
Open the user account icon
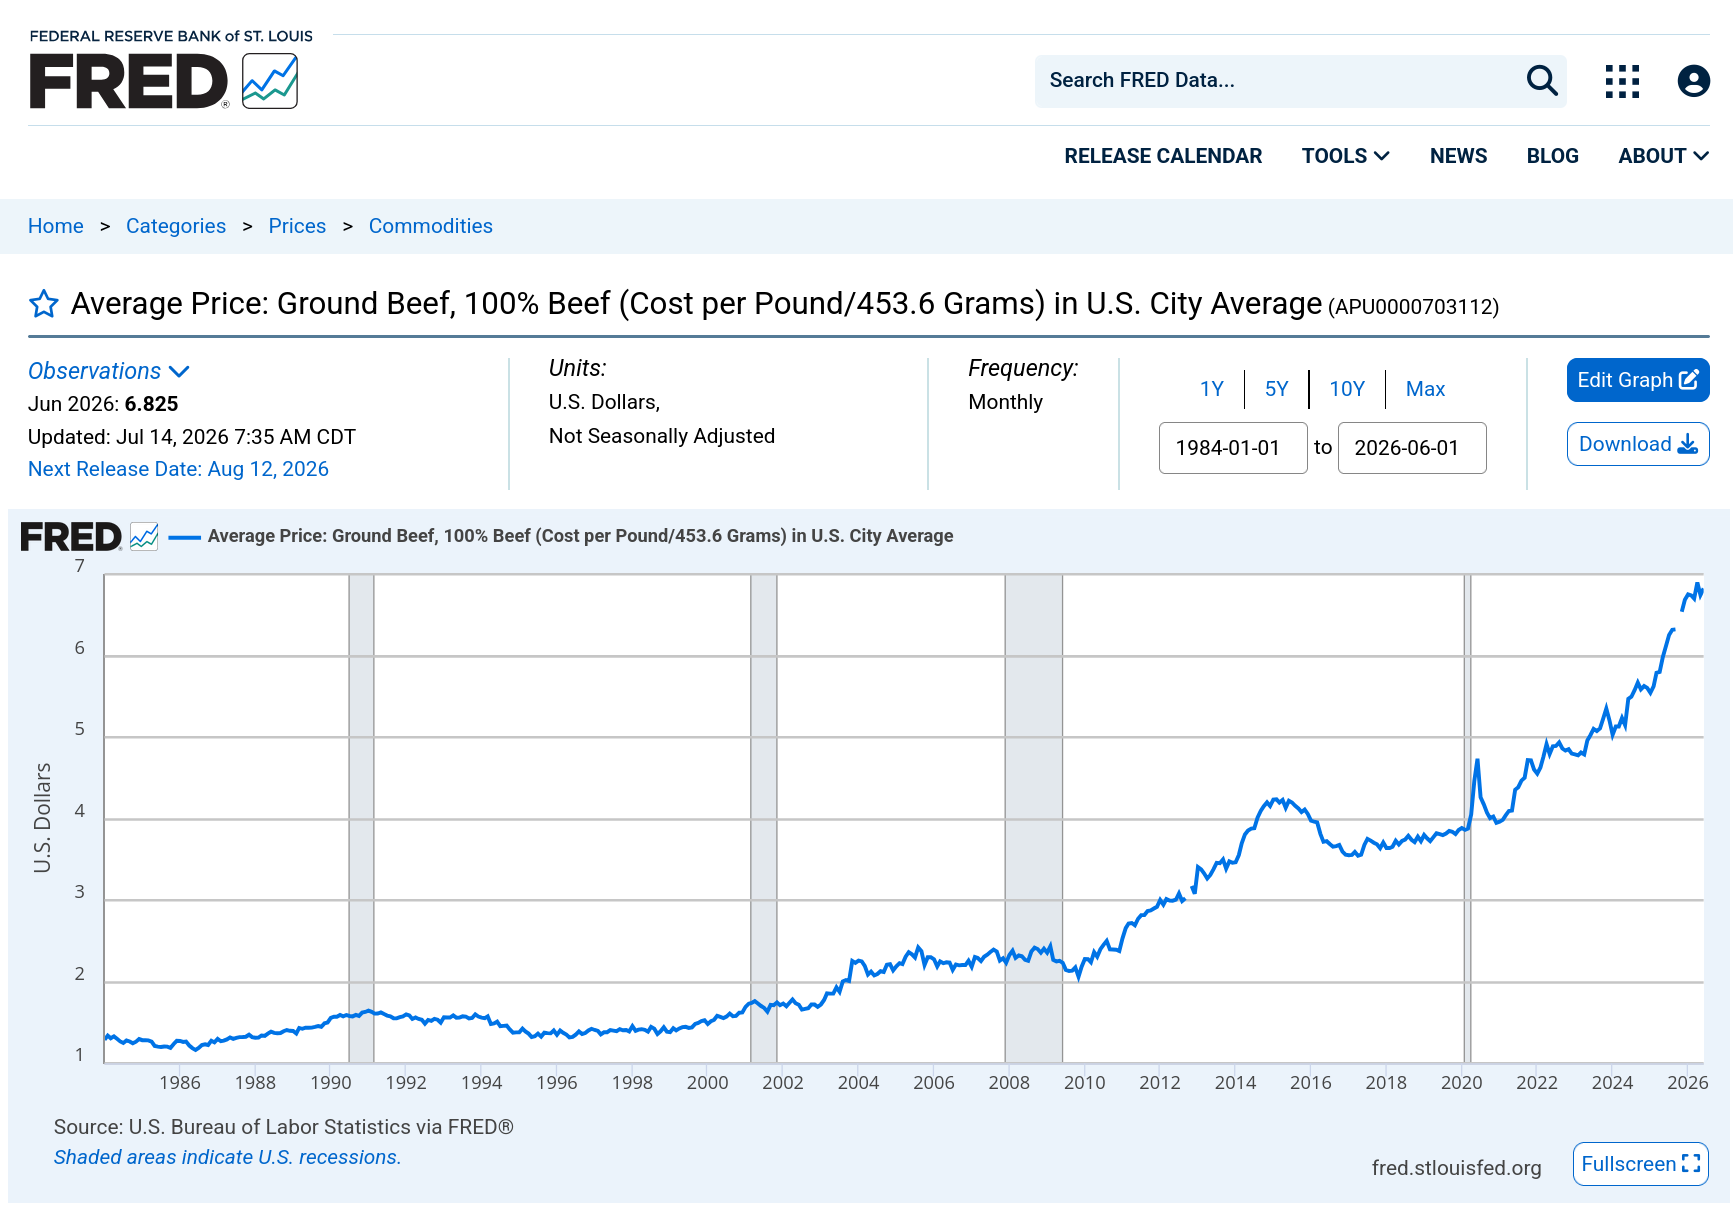coord(1693,81)
